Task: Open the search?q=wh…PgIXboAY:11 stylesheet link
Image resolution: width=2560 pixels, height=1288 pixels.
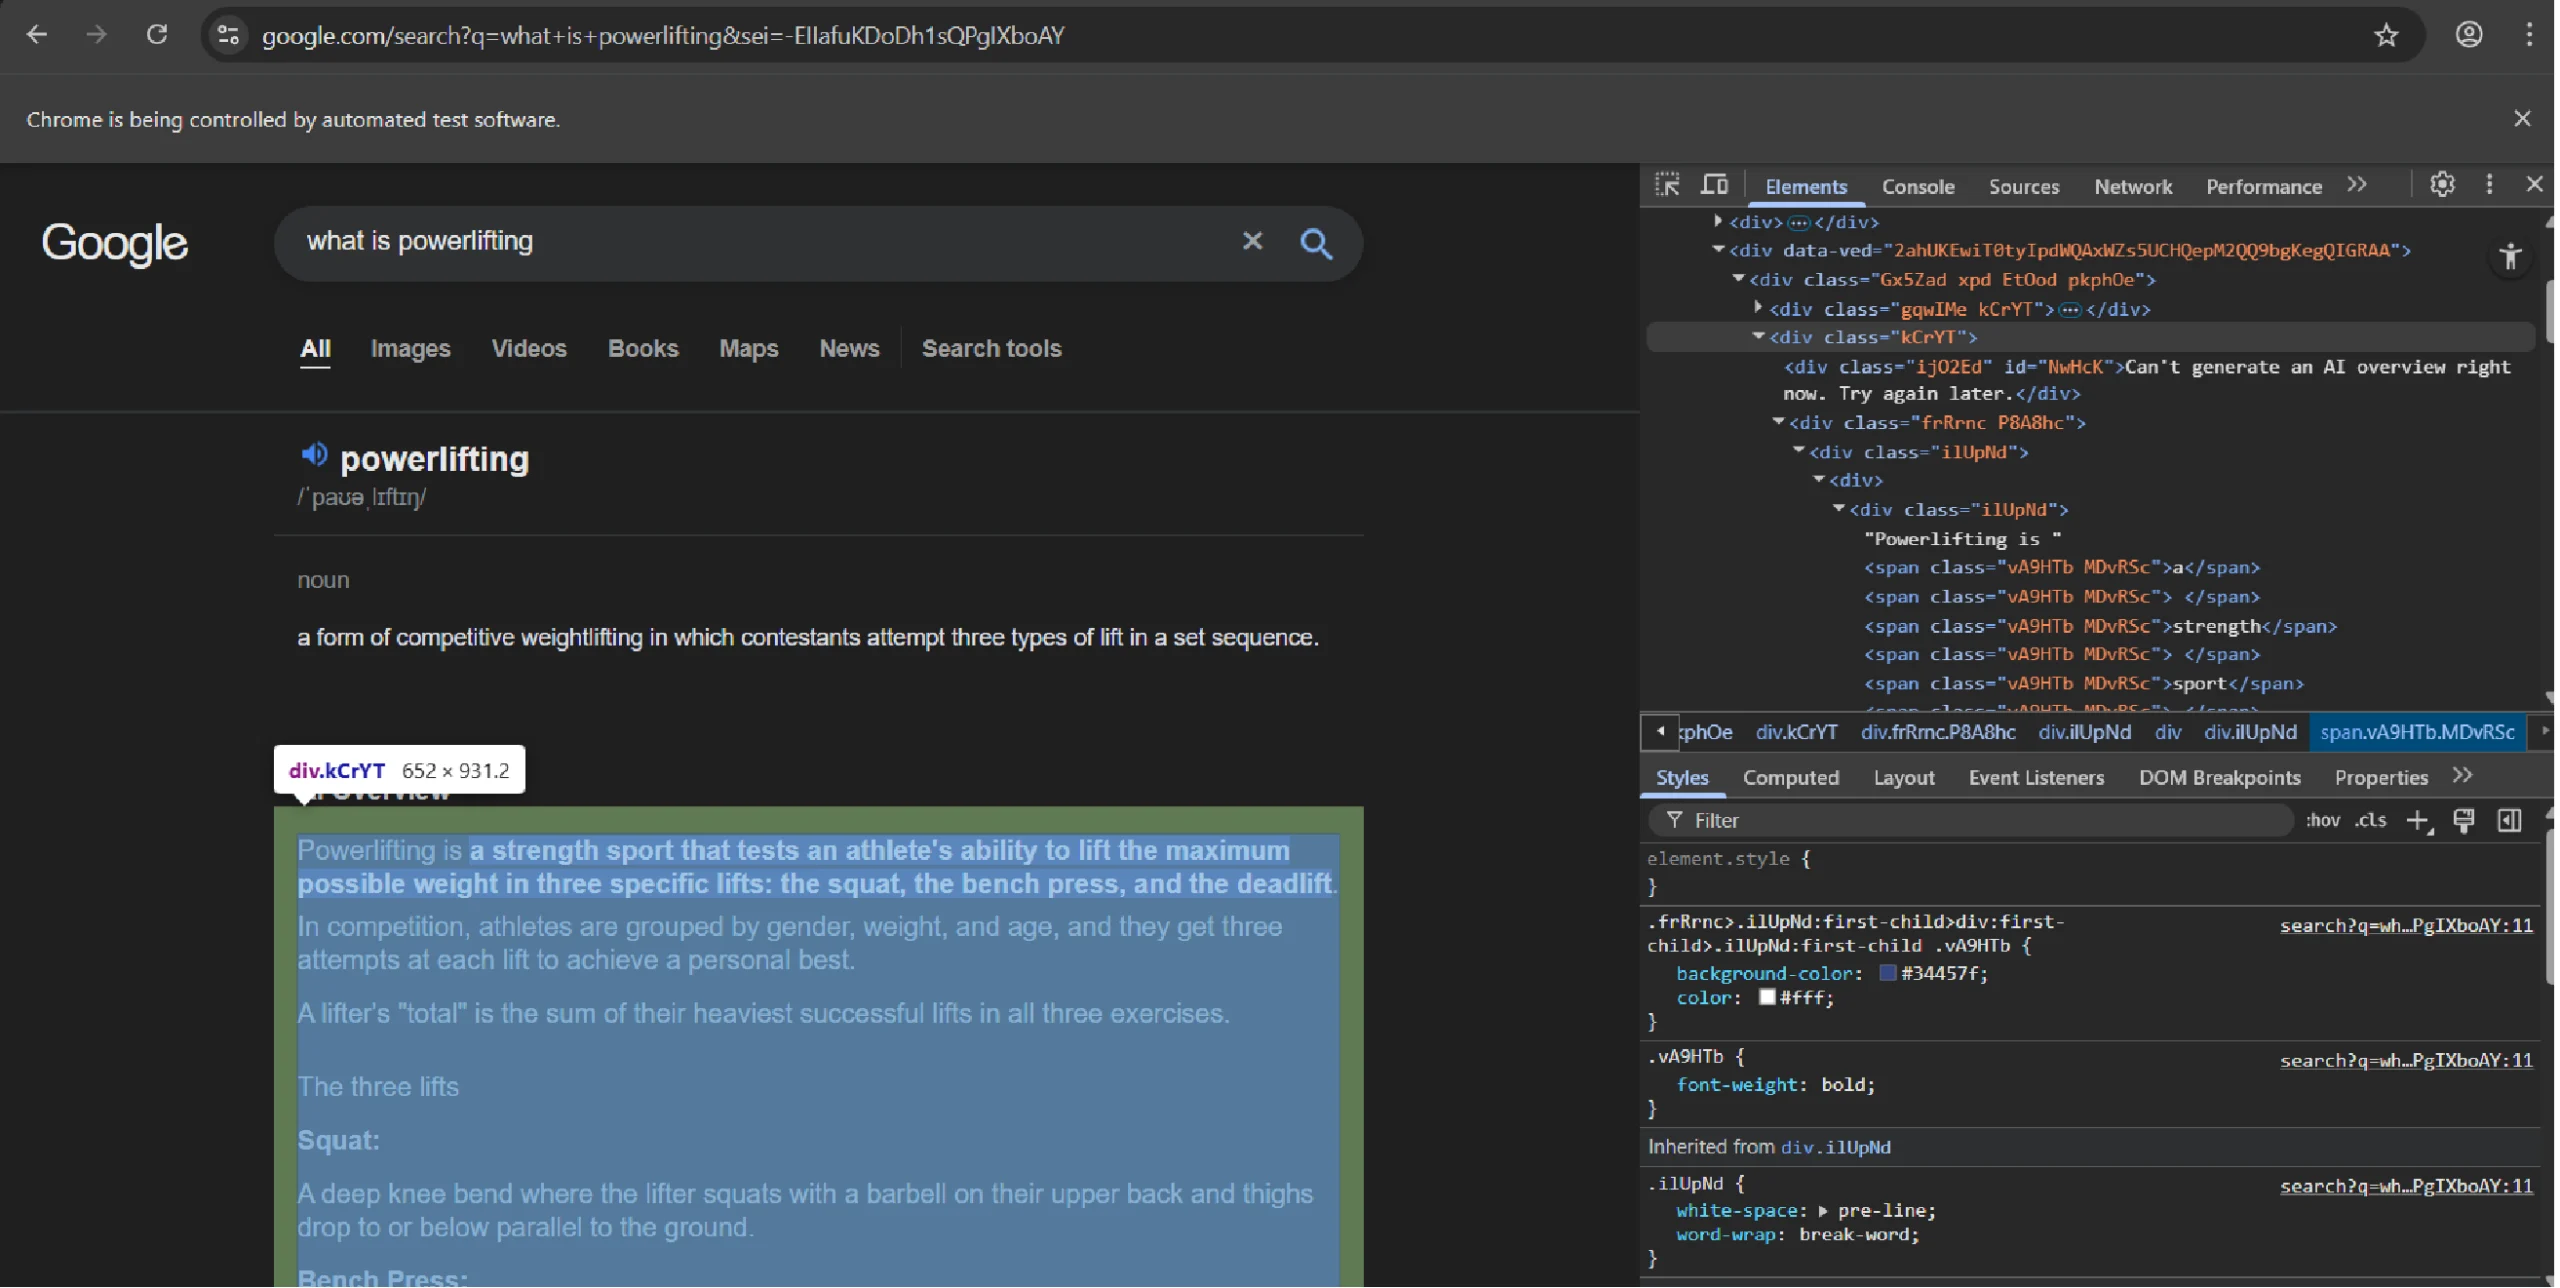Action: 2406,924
